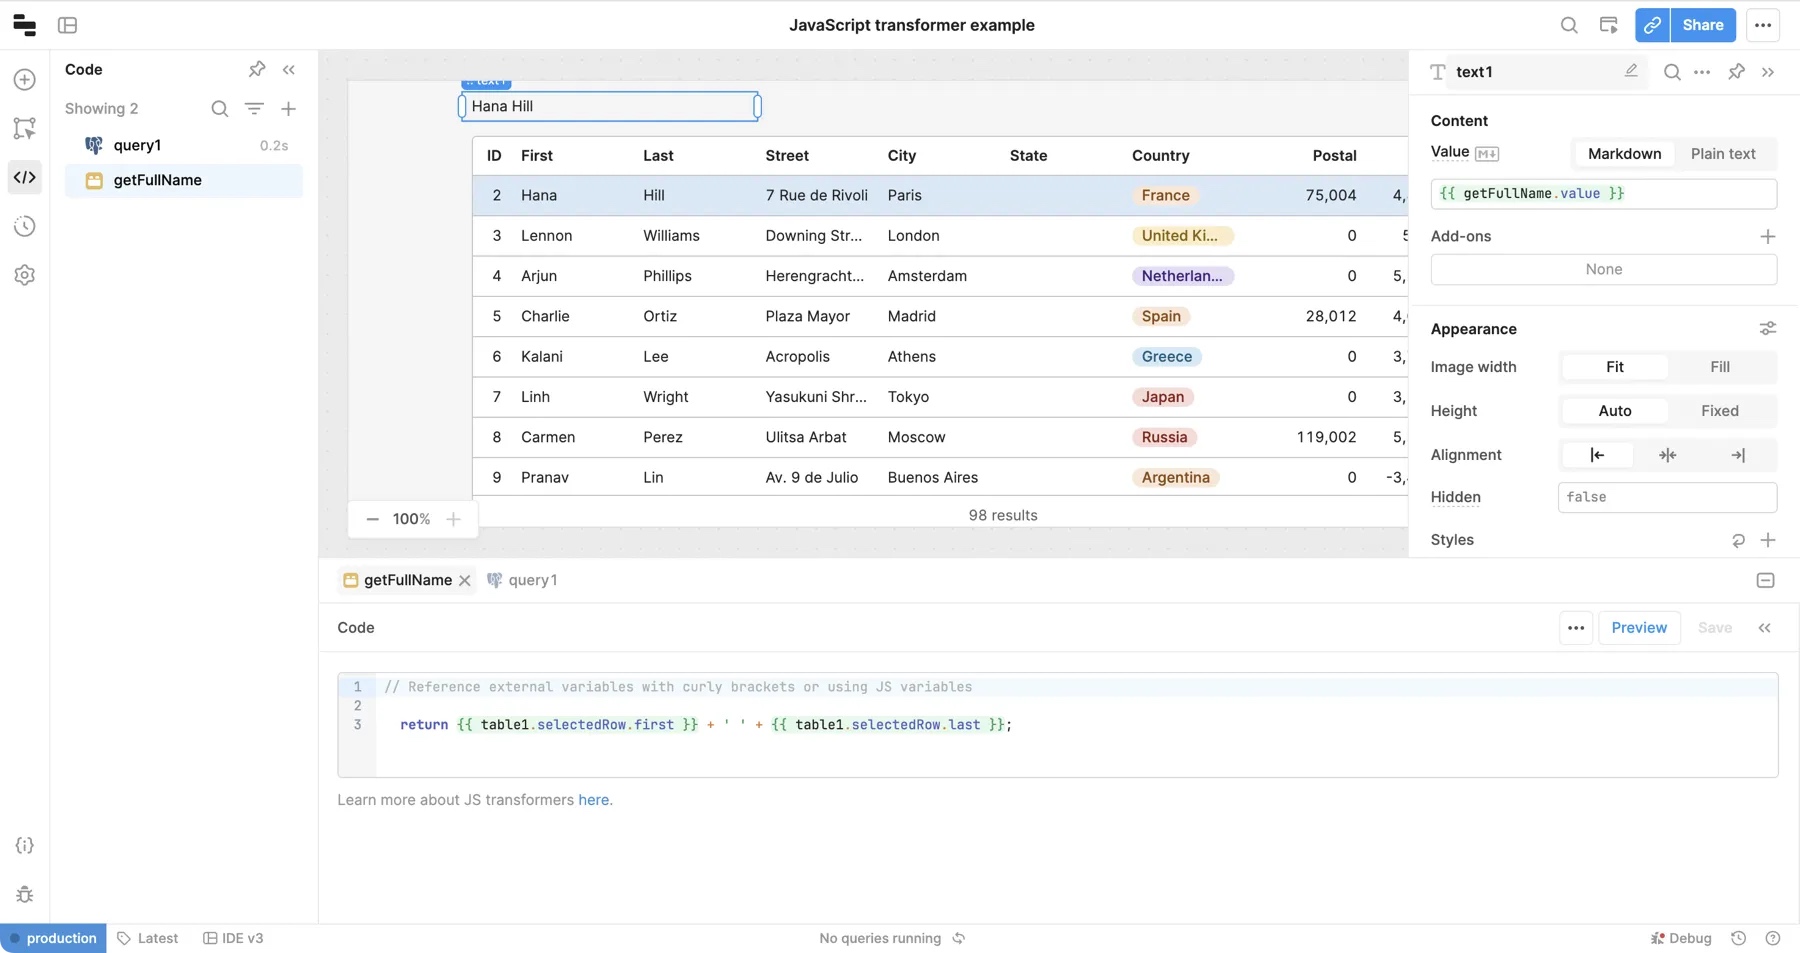1800x953 pixels.
Task: Edit the Hidden false field
Action: point(1667,497)
